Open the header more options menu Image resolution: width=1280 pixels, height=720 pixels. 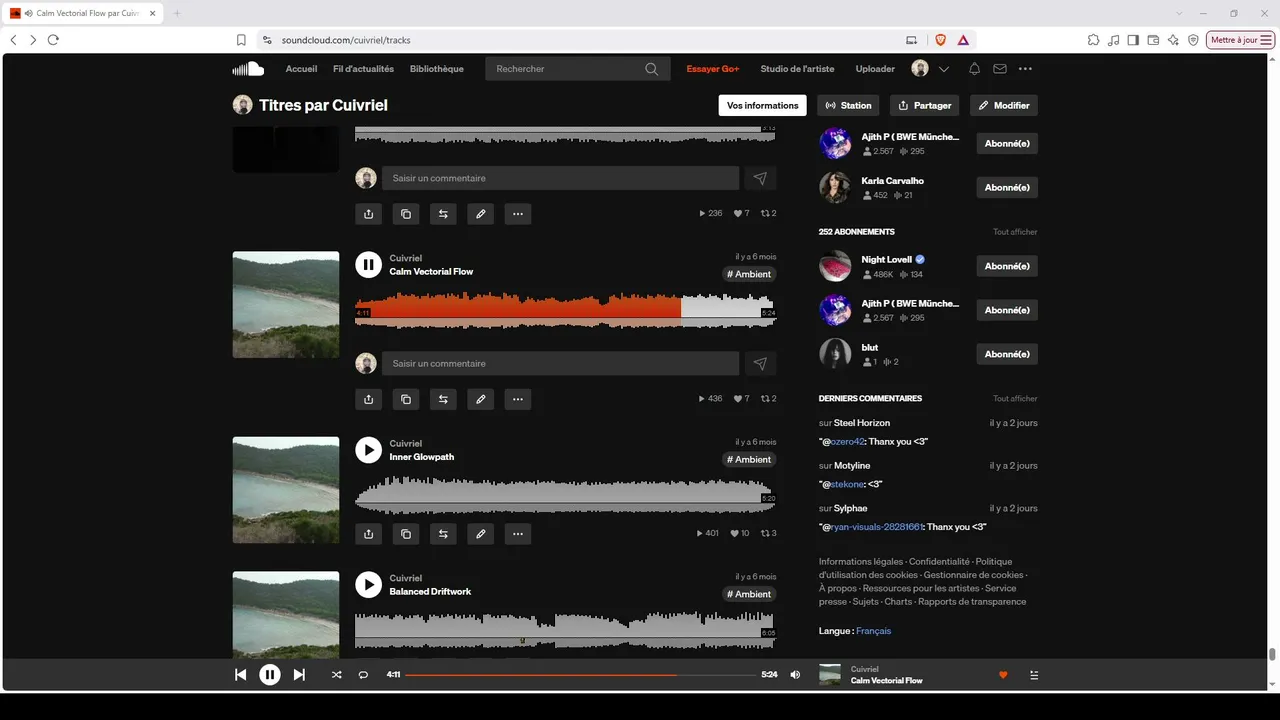tap(1025, 69)
